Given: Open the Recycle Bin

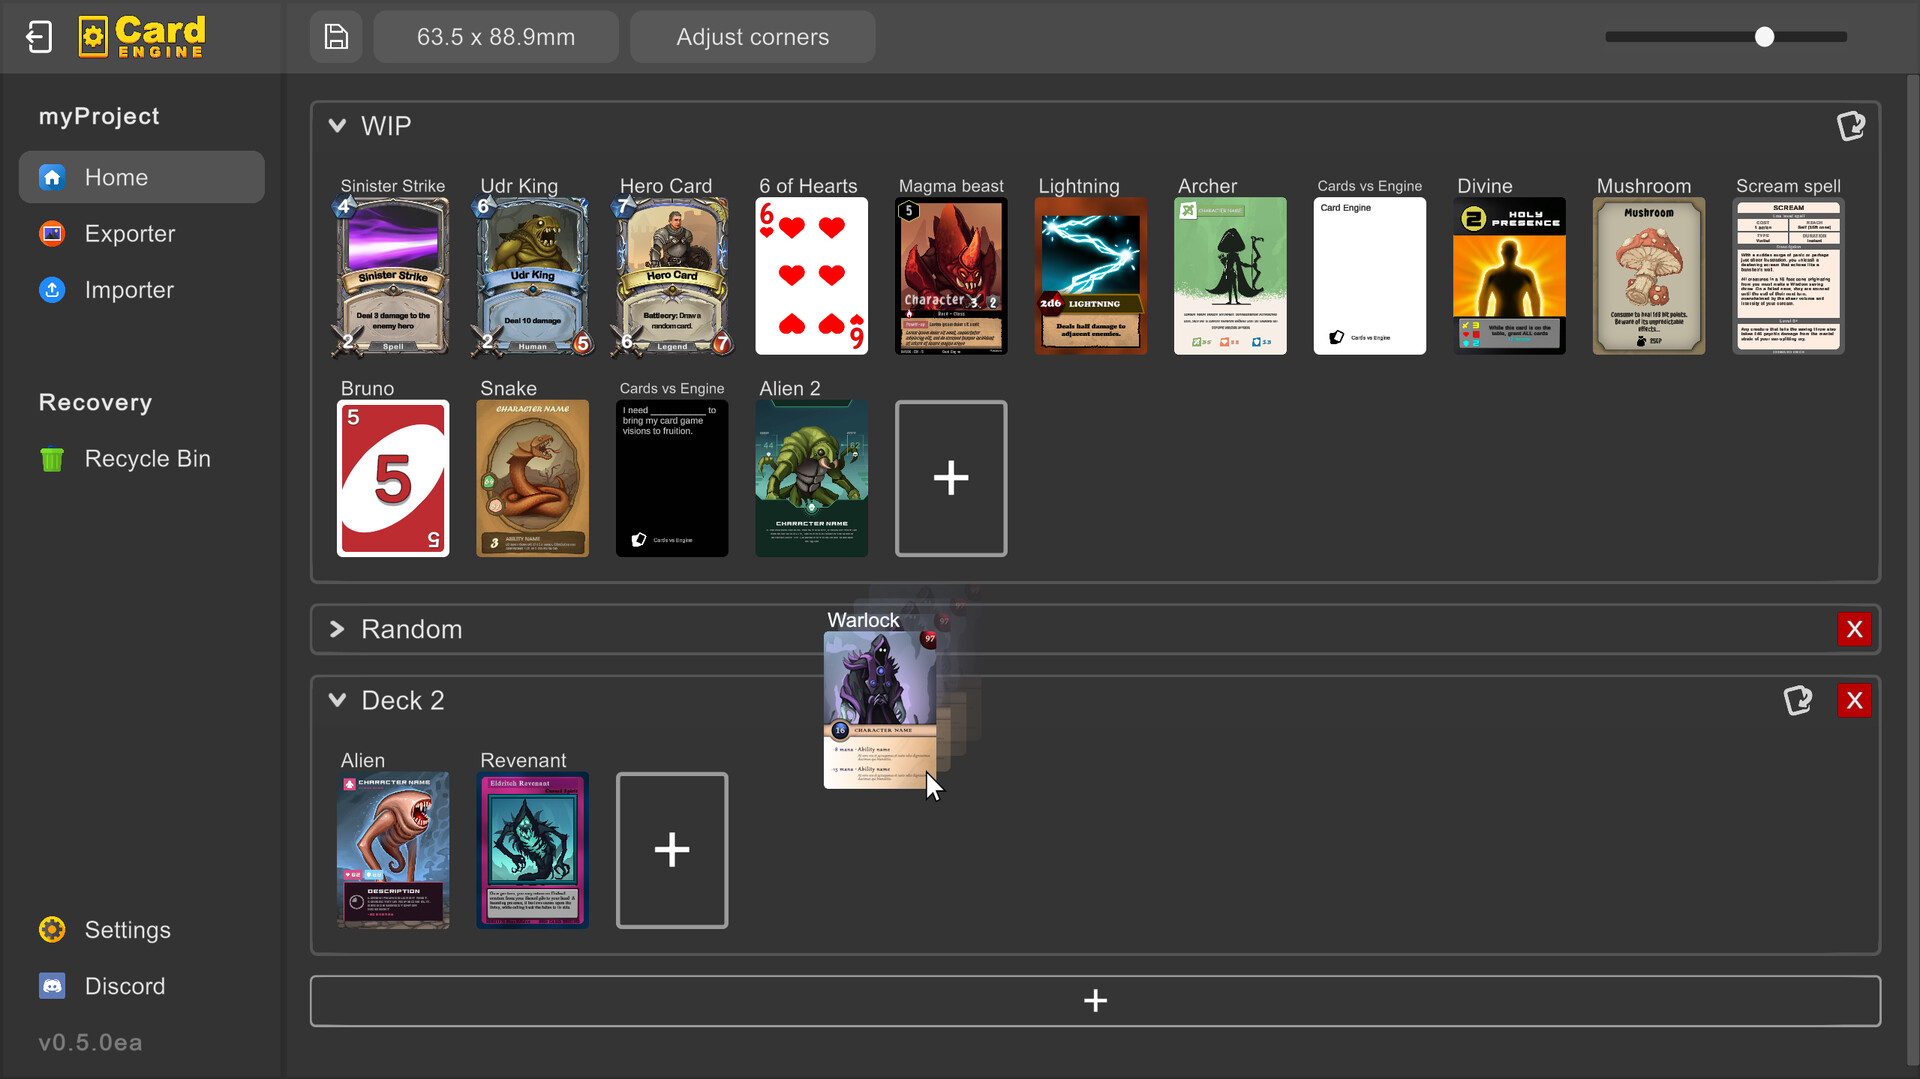Looking at the screenshot, I should pyautogui.click(x=147, y=458).
